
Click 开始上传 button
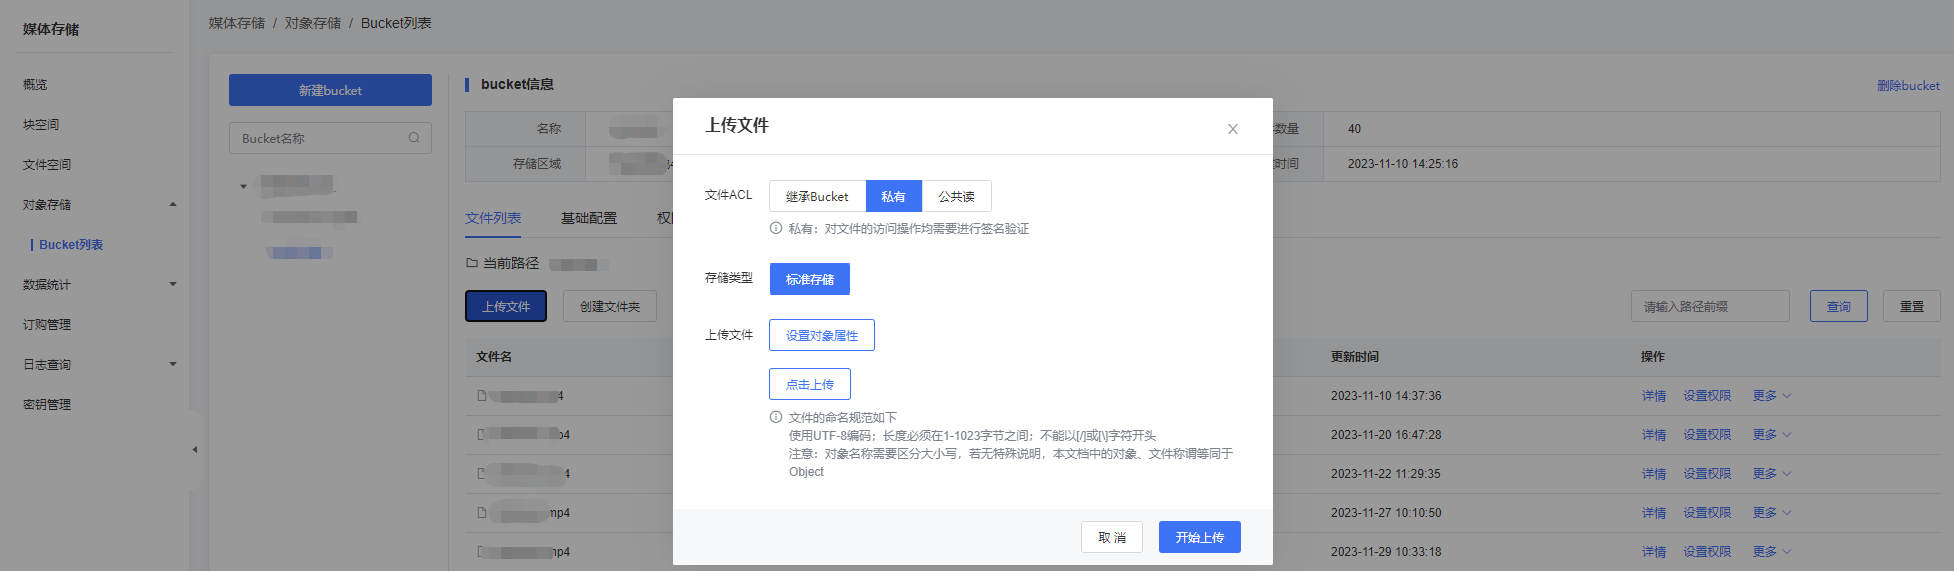click(x=1199, y=537)
